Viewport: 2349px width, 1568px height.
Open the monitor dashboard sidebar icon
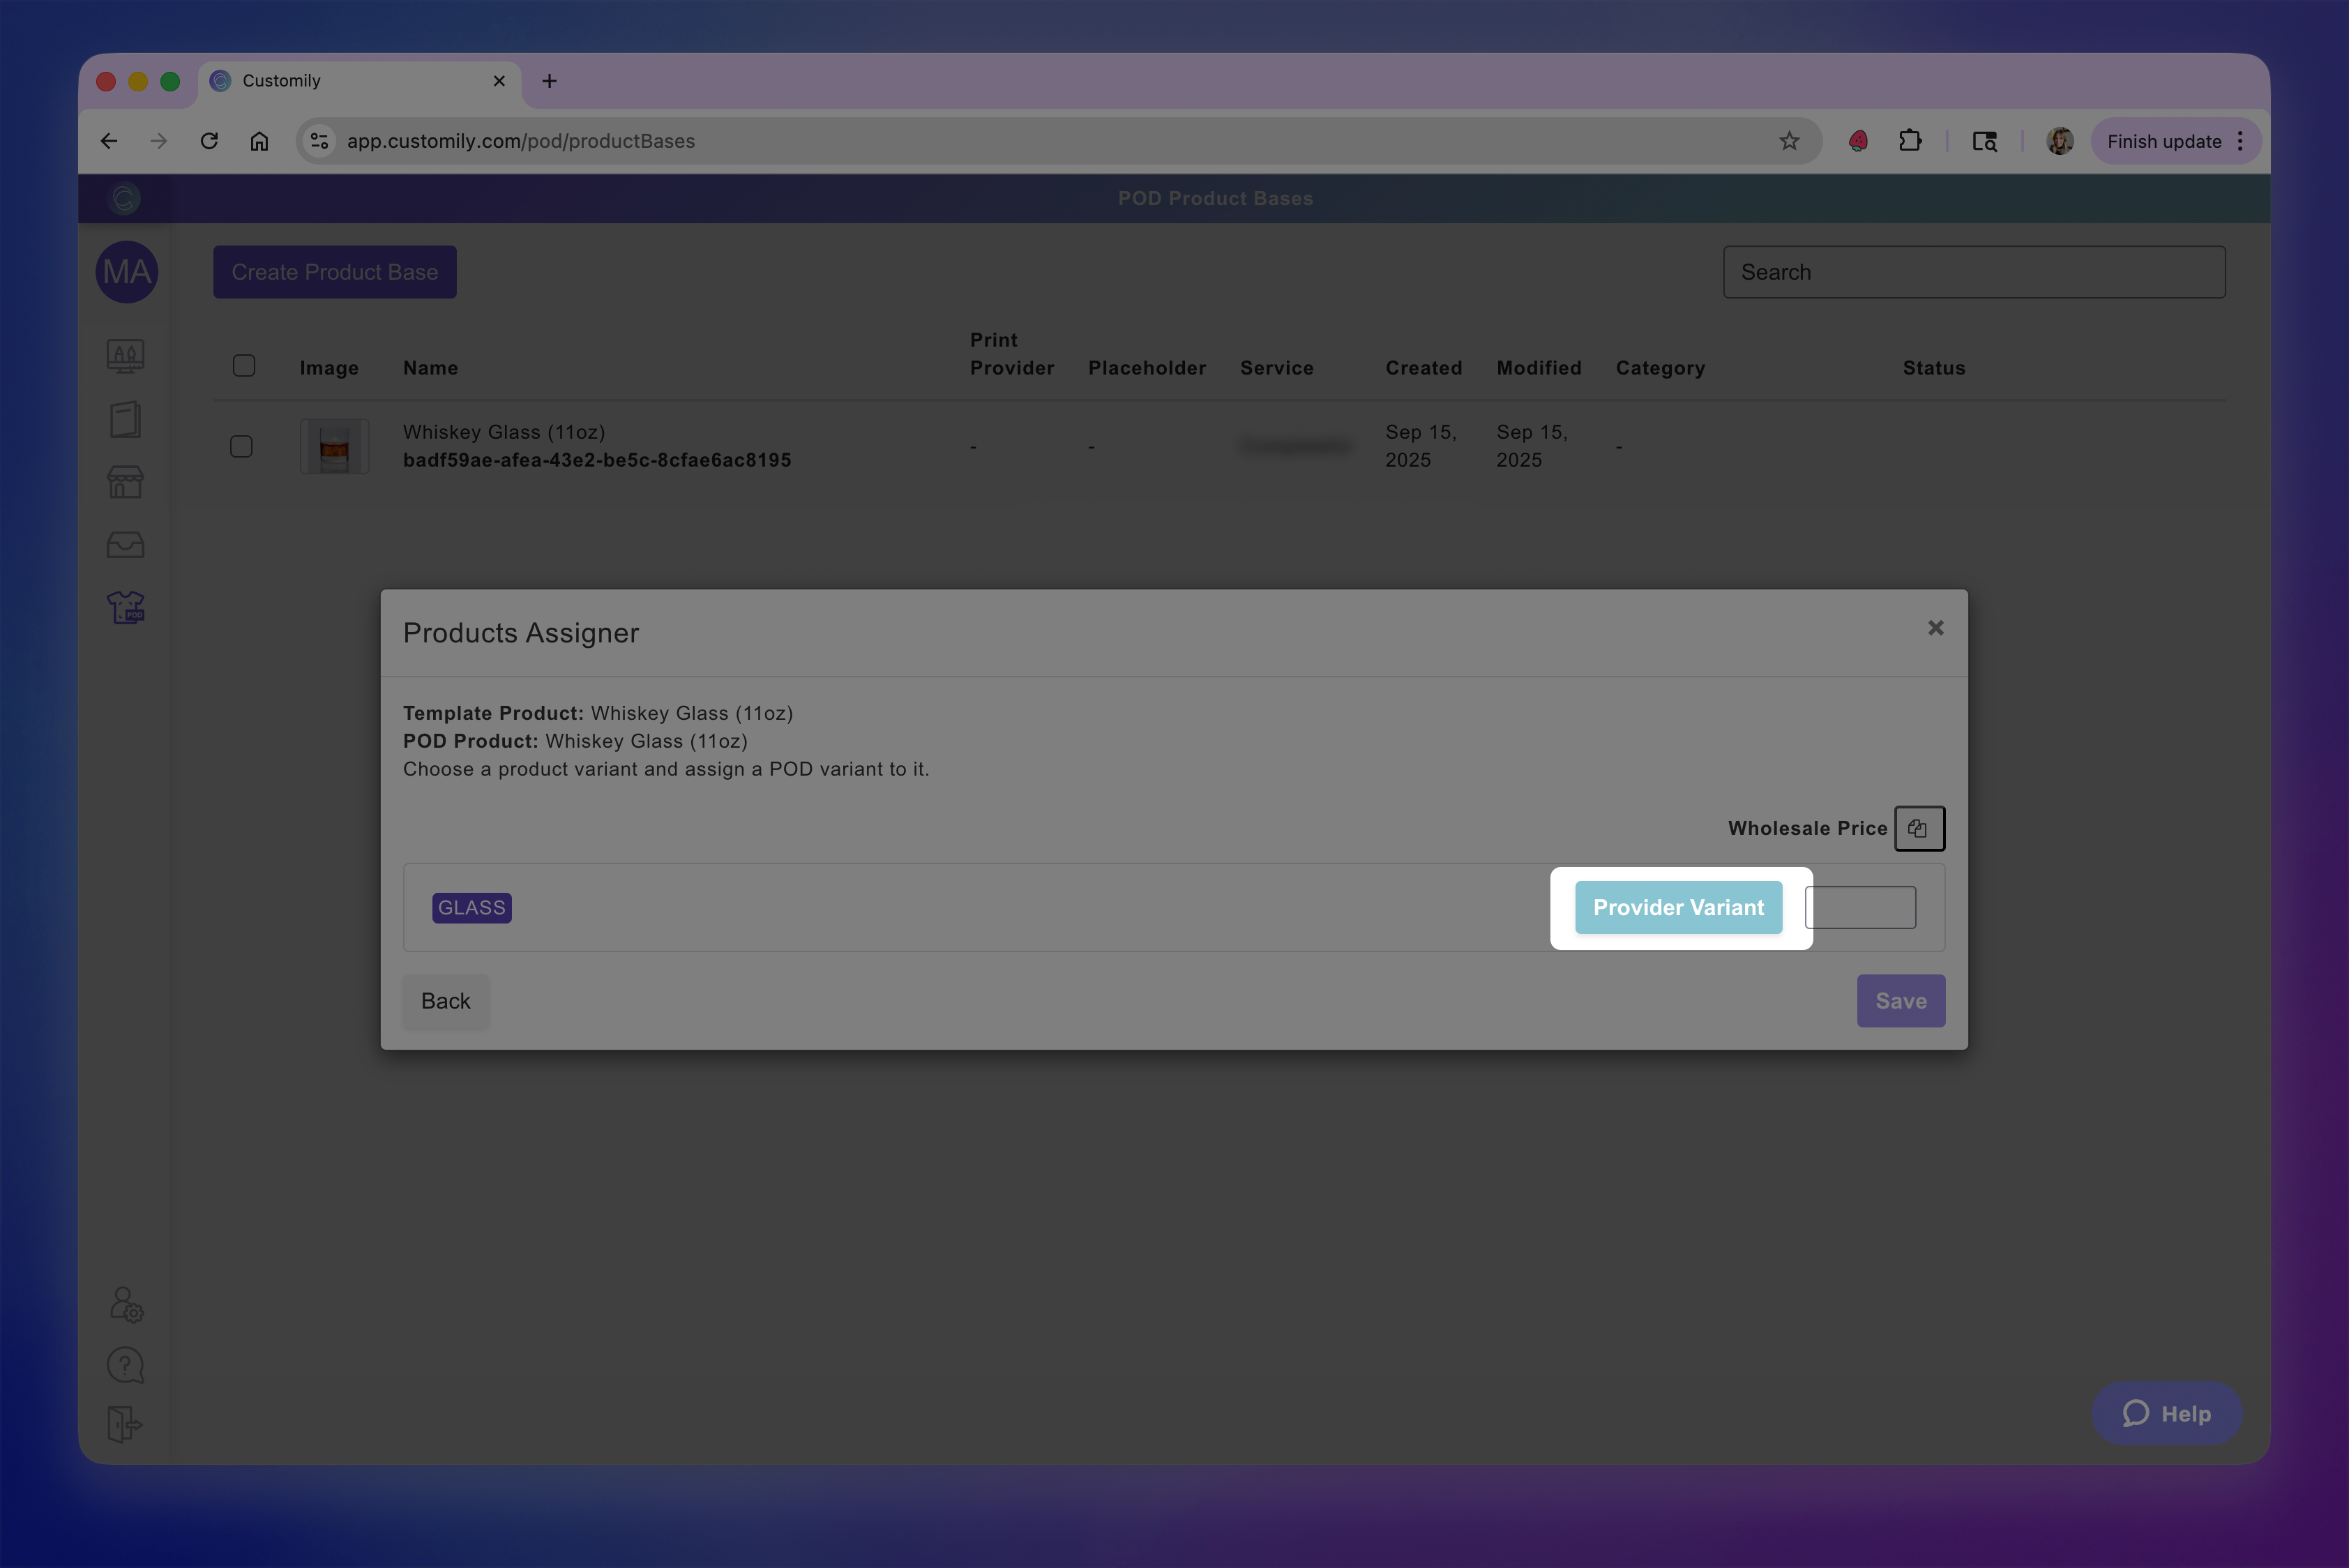tap(125, 356)
